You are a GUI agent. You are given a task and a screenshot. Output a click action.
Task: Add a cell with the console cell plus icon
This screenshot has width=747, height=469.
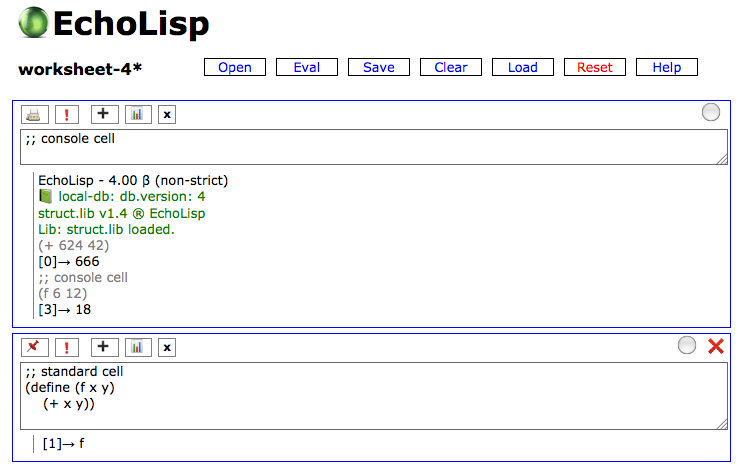(x=104, y=114)
